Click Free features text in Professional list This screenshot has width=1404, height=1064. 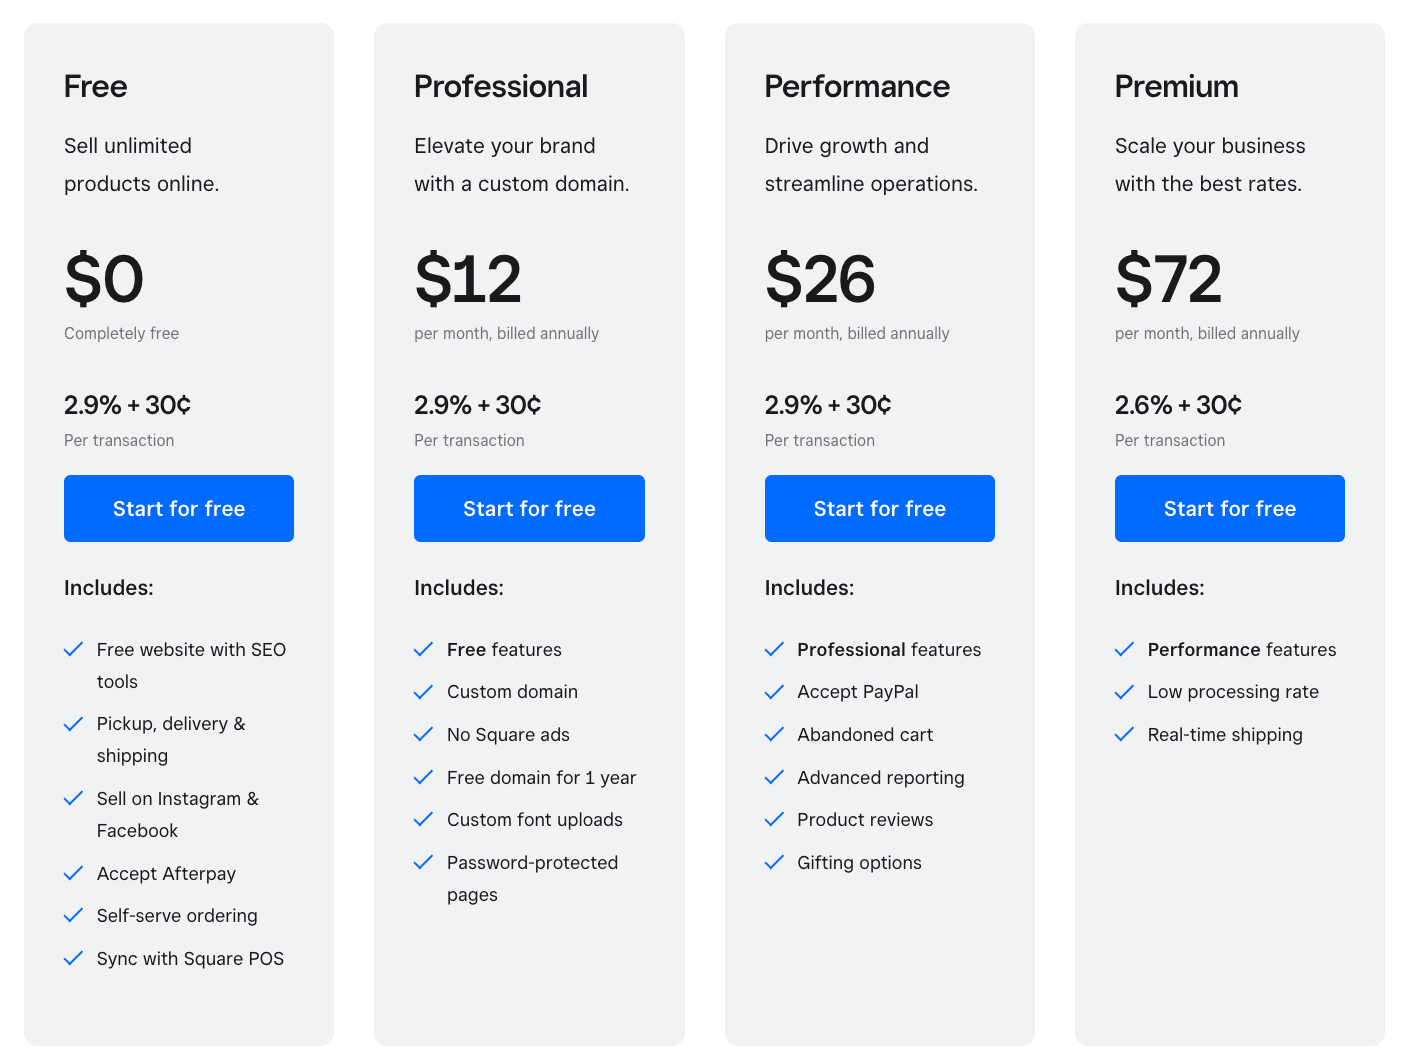(x=504, y=649)
